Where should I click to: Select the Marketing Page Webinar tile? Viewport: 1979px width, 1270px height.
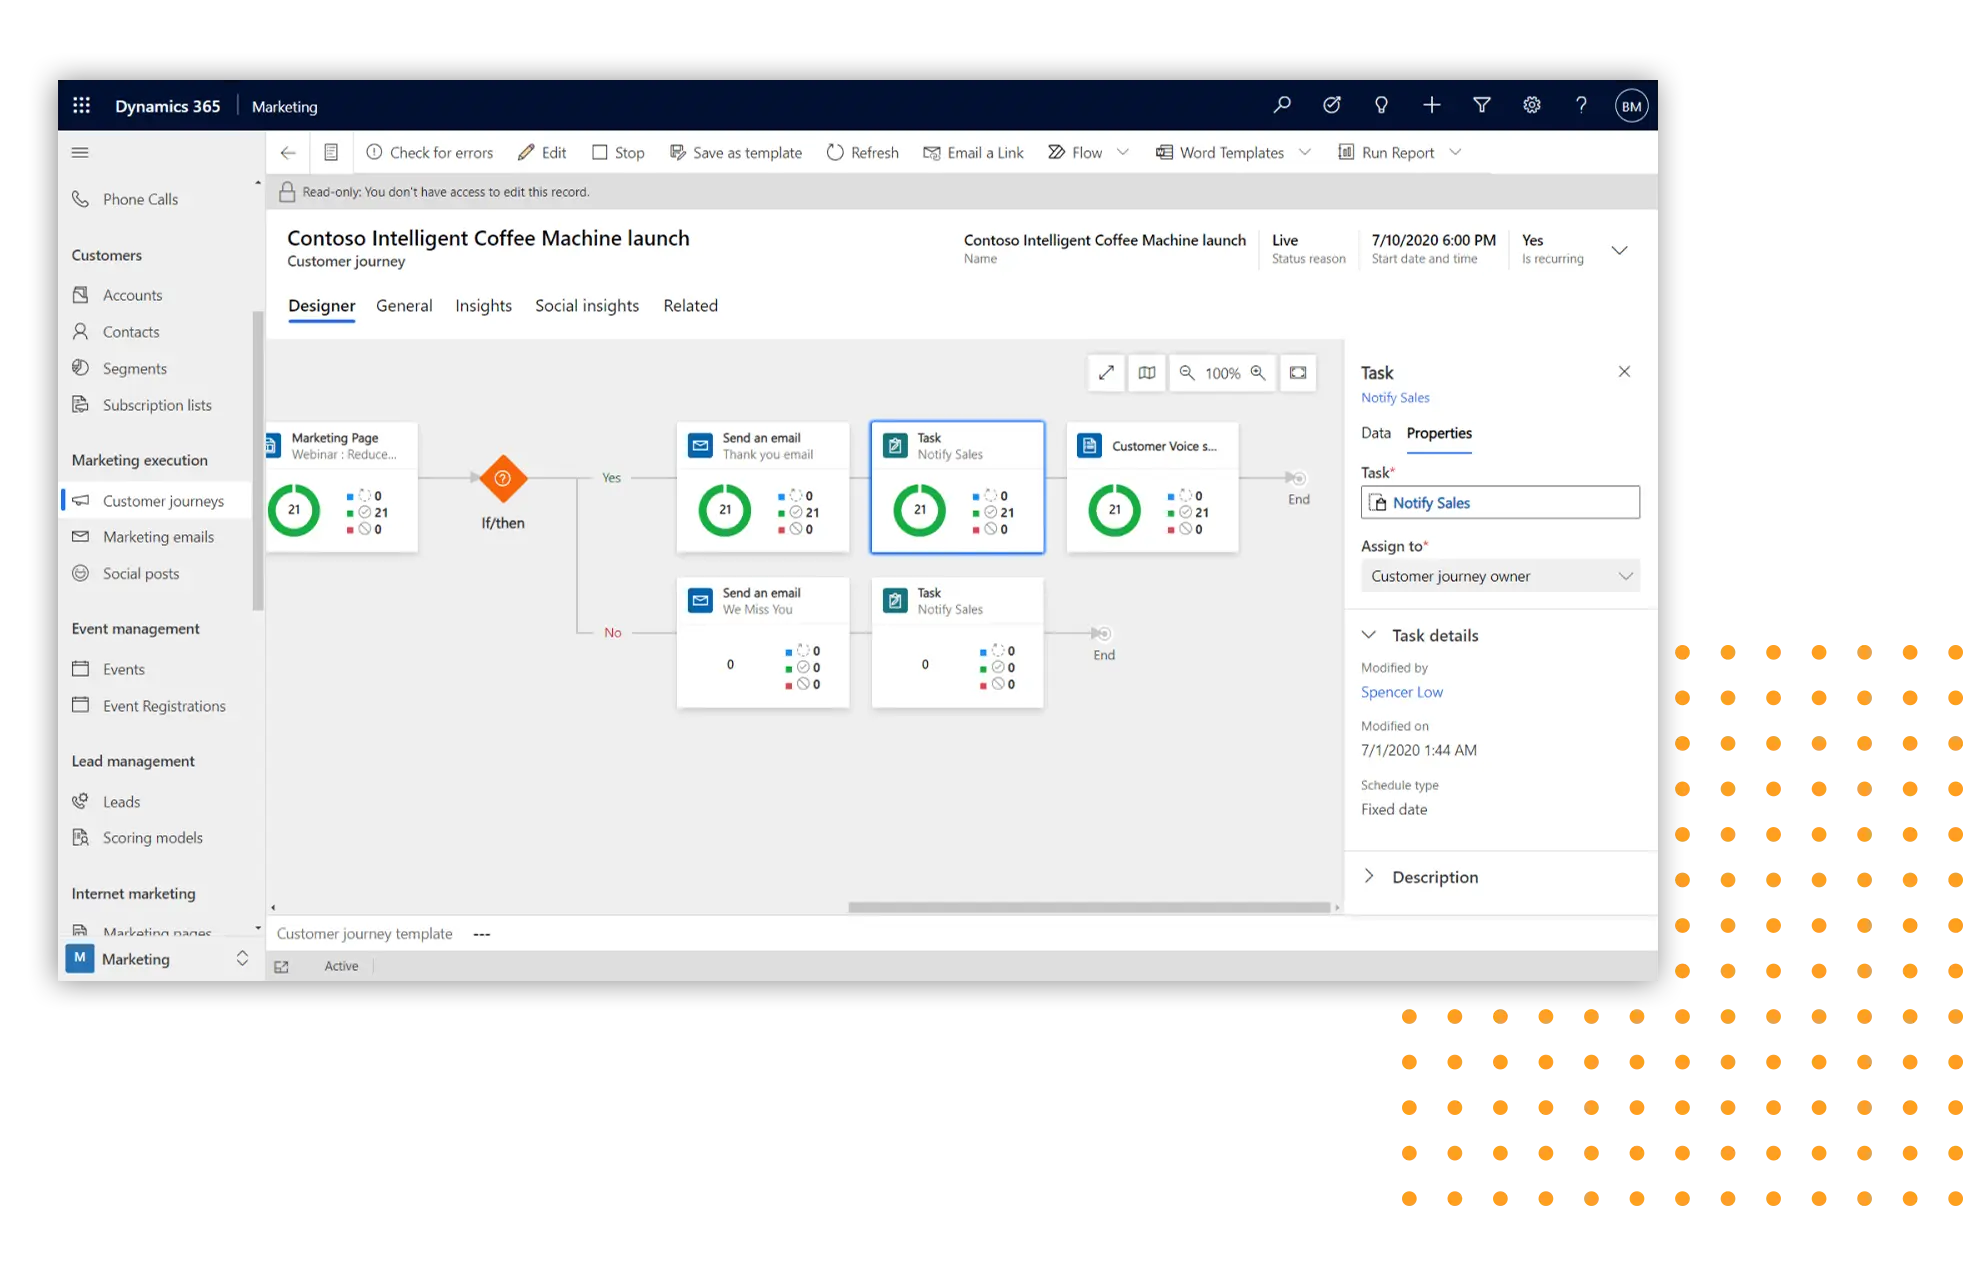[x=342, y=487]
